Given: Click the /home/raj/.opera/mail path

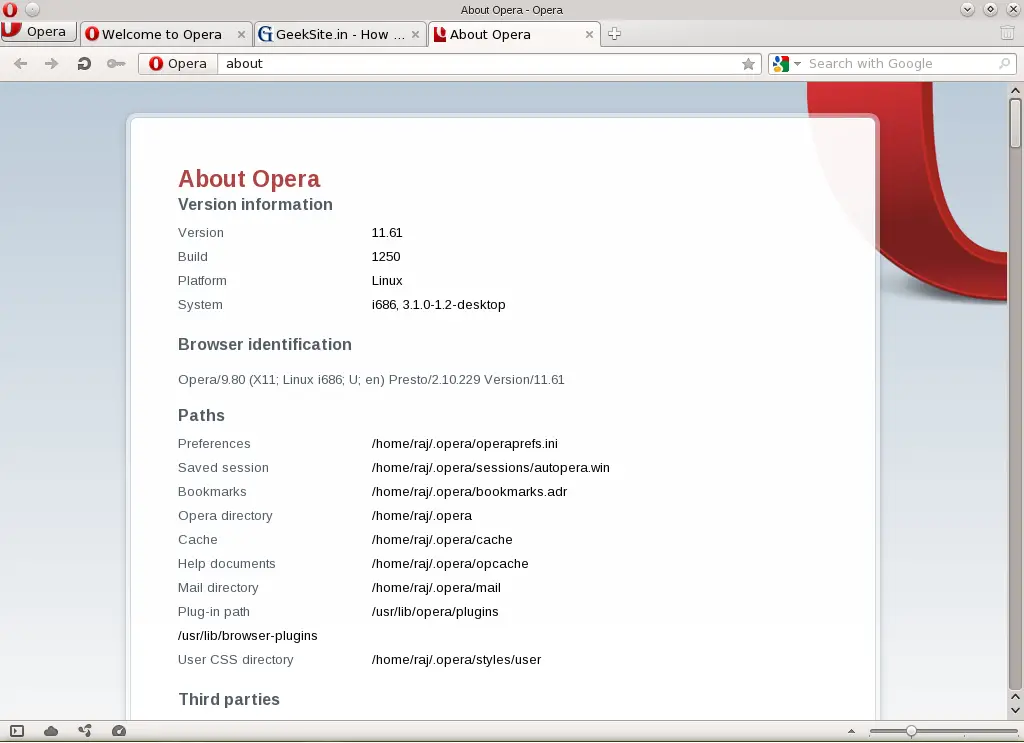Looking at the screenshot, I should click(436, 588).
